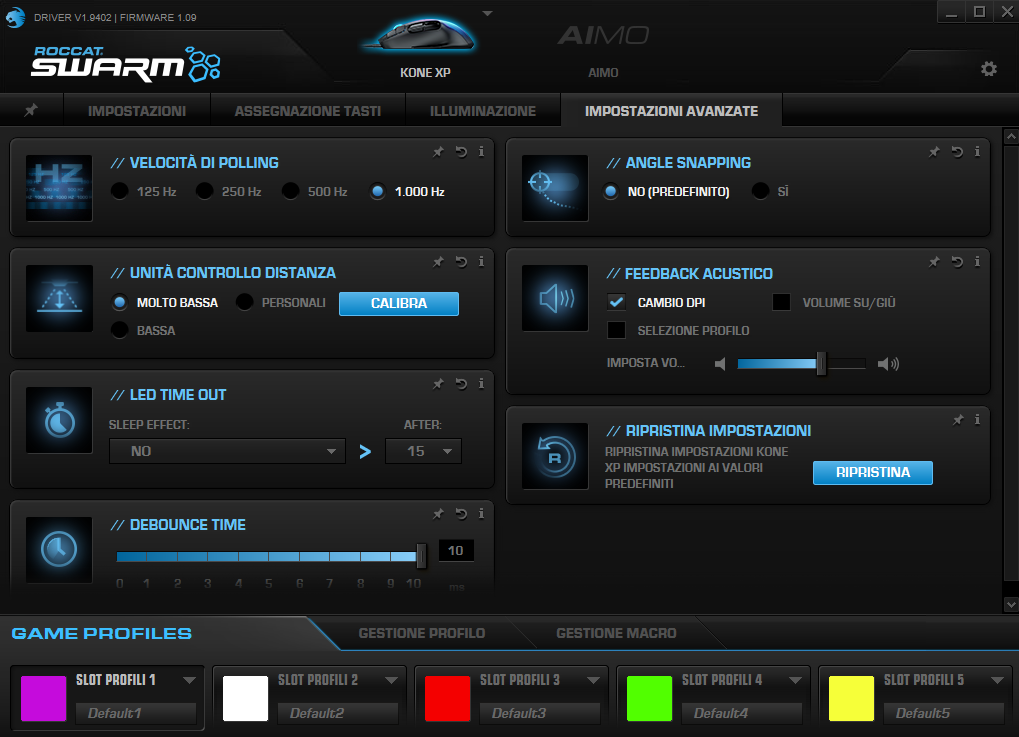This screenshot has width=1019, height=737.
Task: Open the Sleep Effect dropdown
Action: point(227,451)
